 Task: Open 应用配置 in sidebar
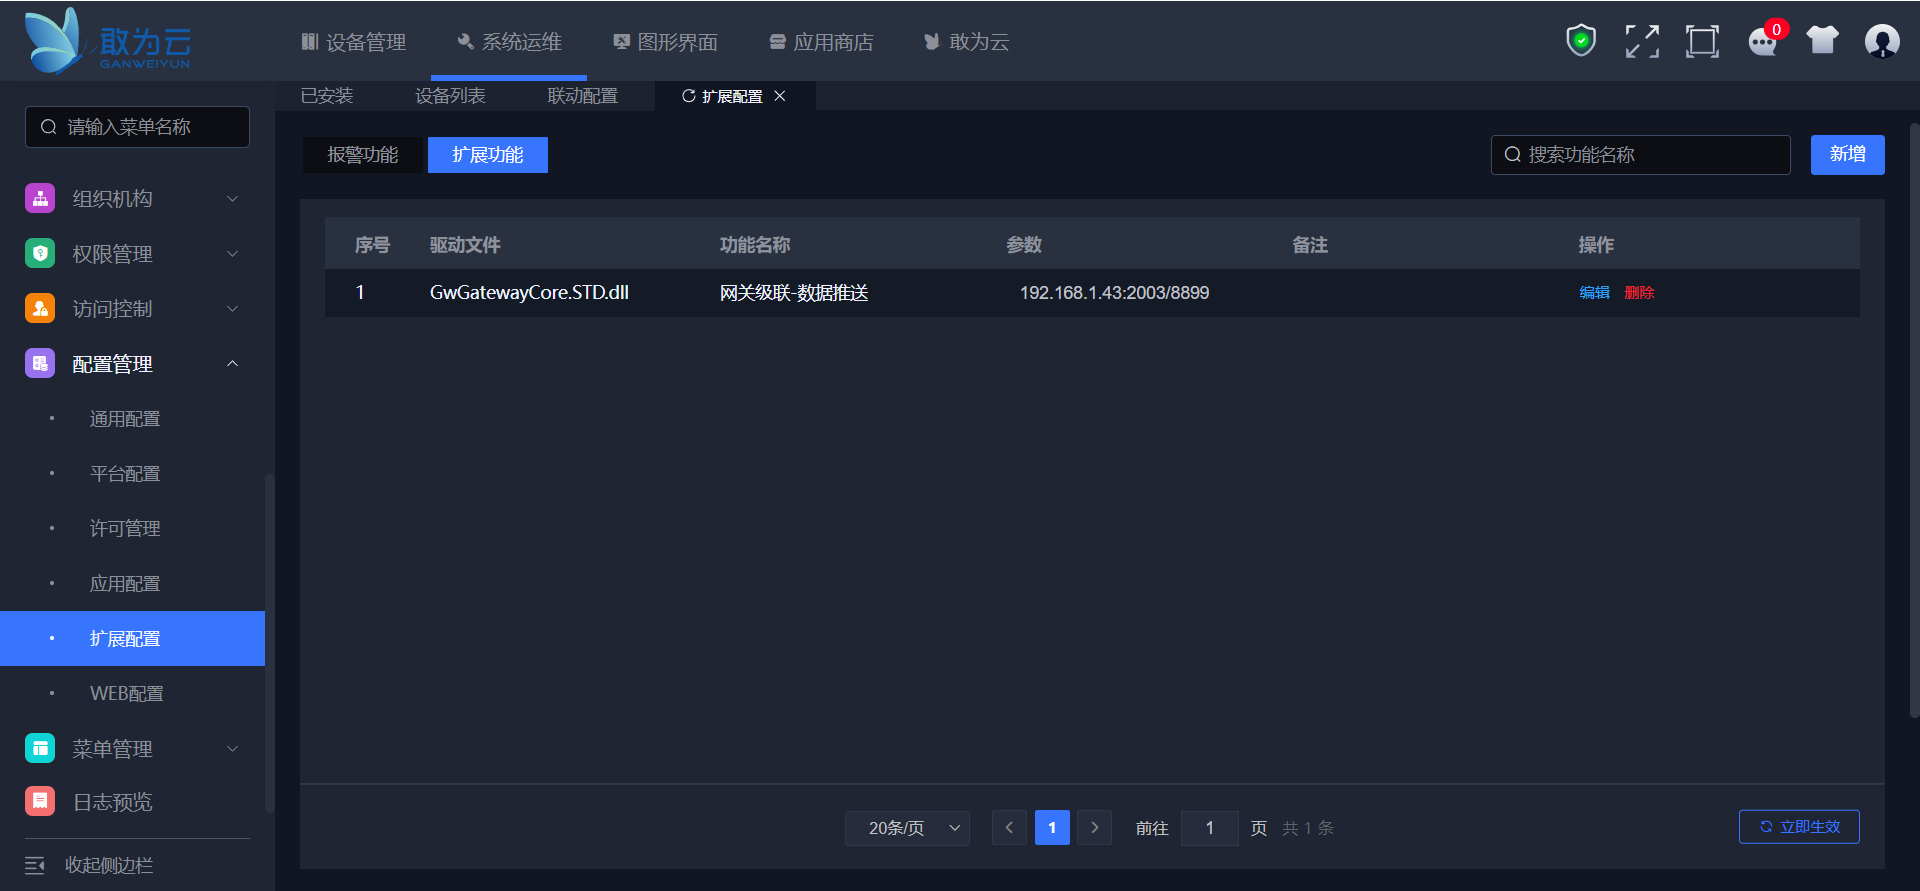125,584
